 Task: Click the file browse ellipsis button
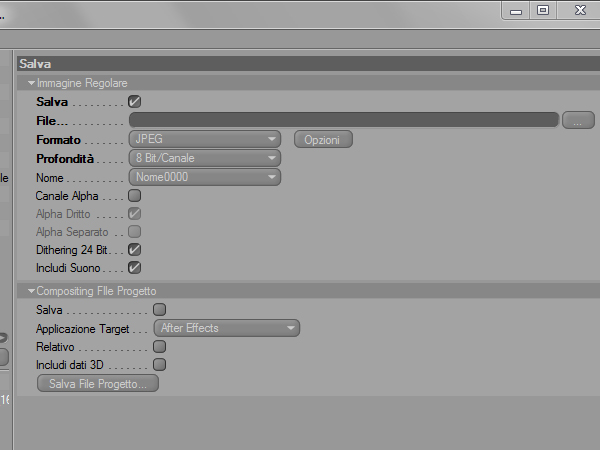[578, 121]
